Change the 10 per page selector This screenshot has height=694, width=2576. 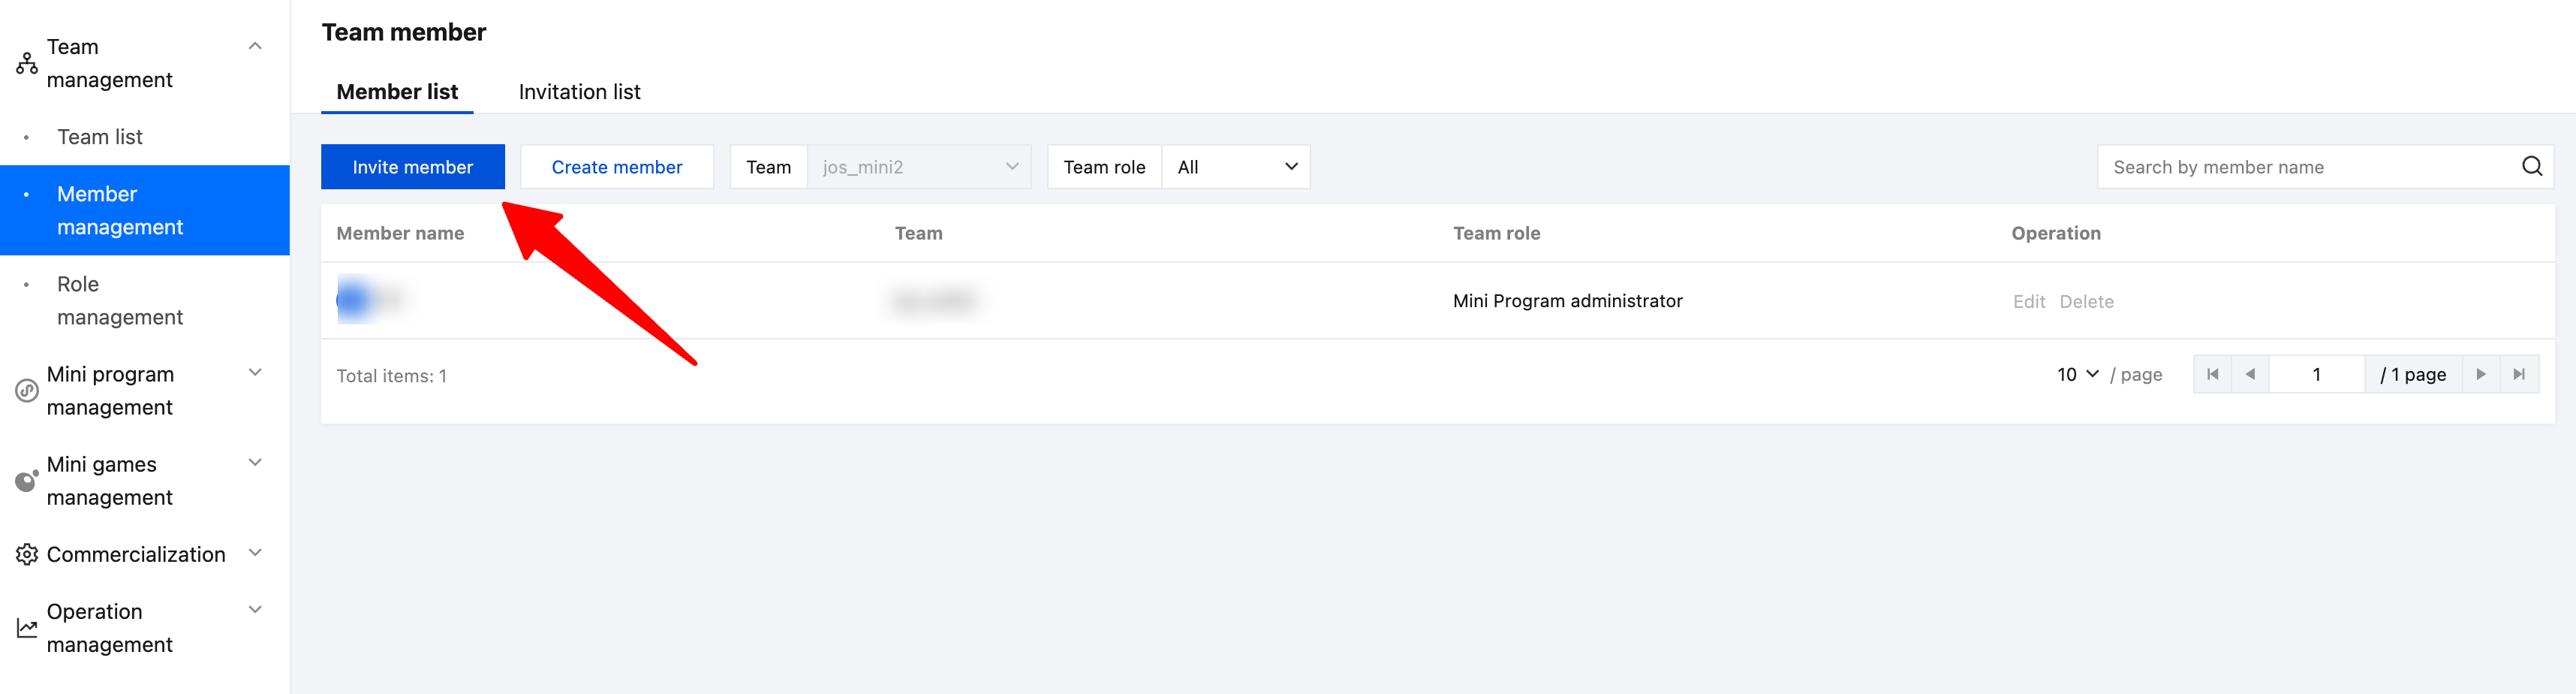click(x=2077, y=375)
